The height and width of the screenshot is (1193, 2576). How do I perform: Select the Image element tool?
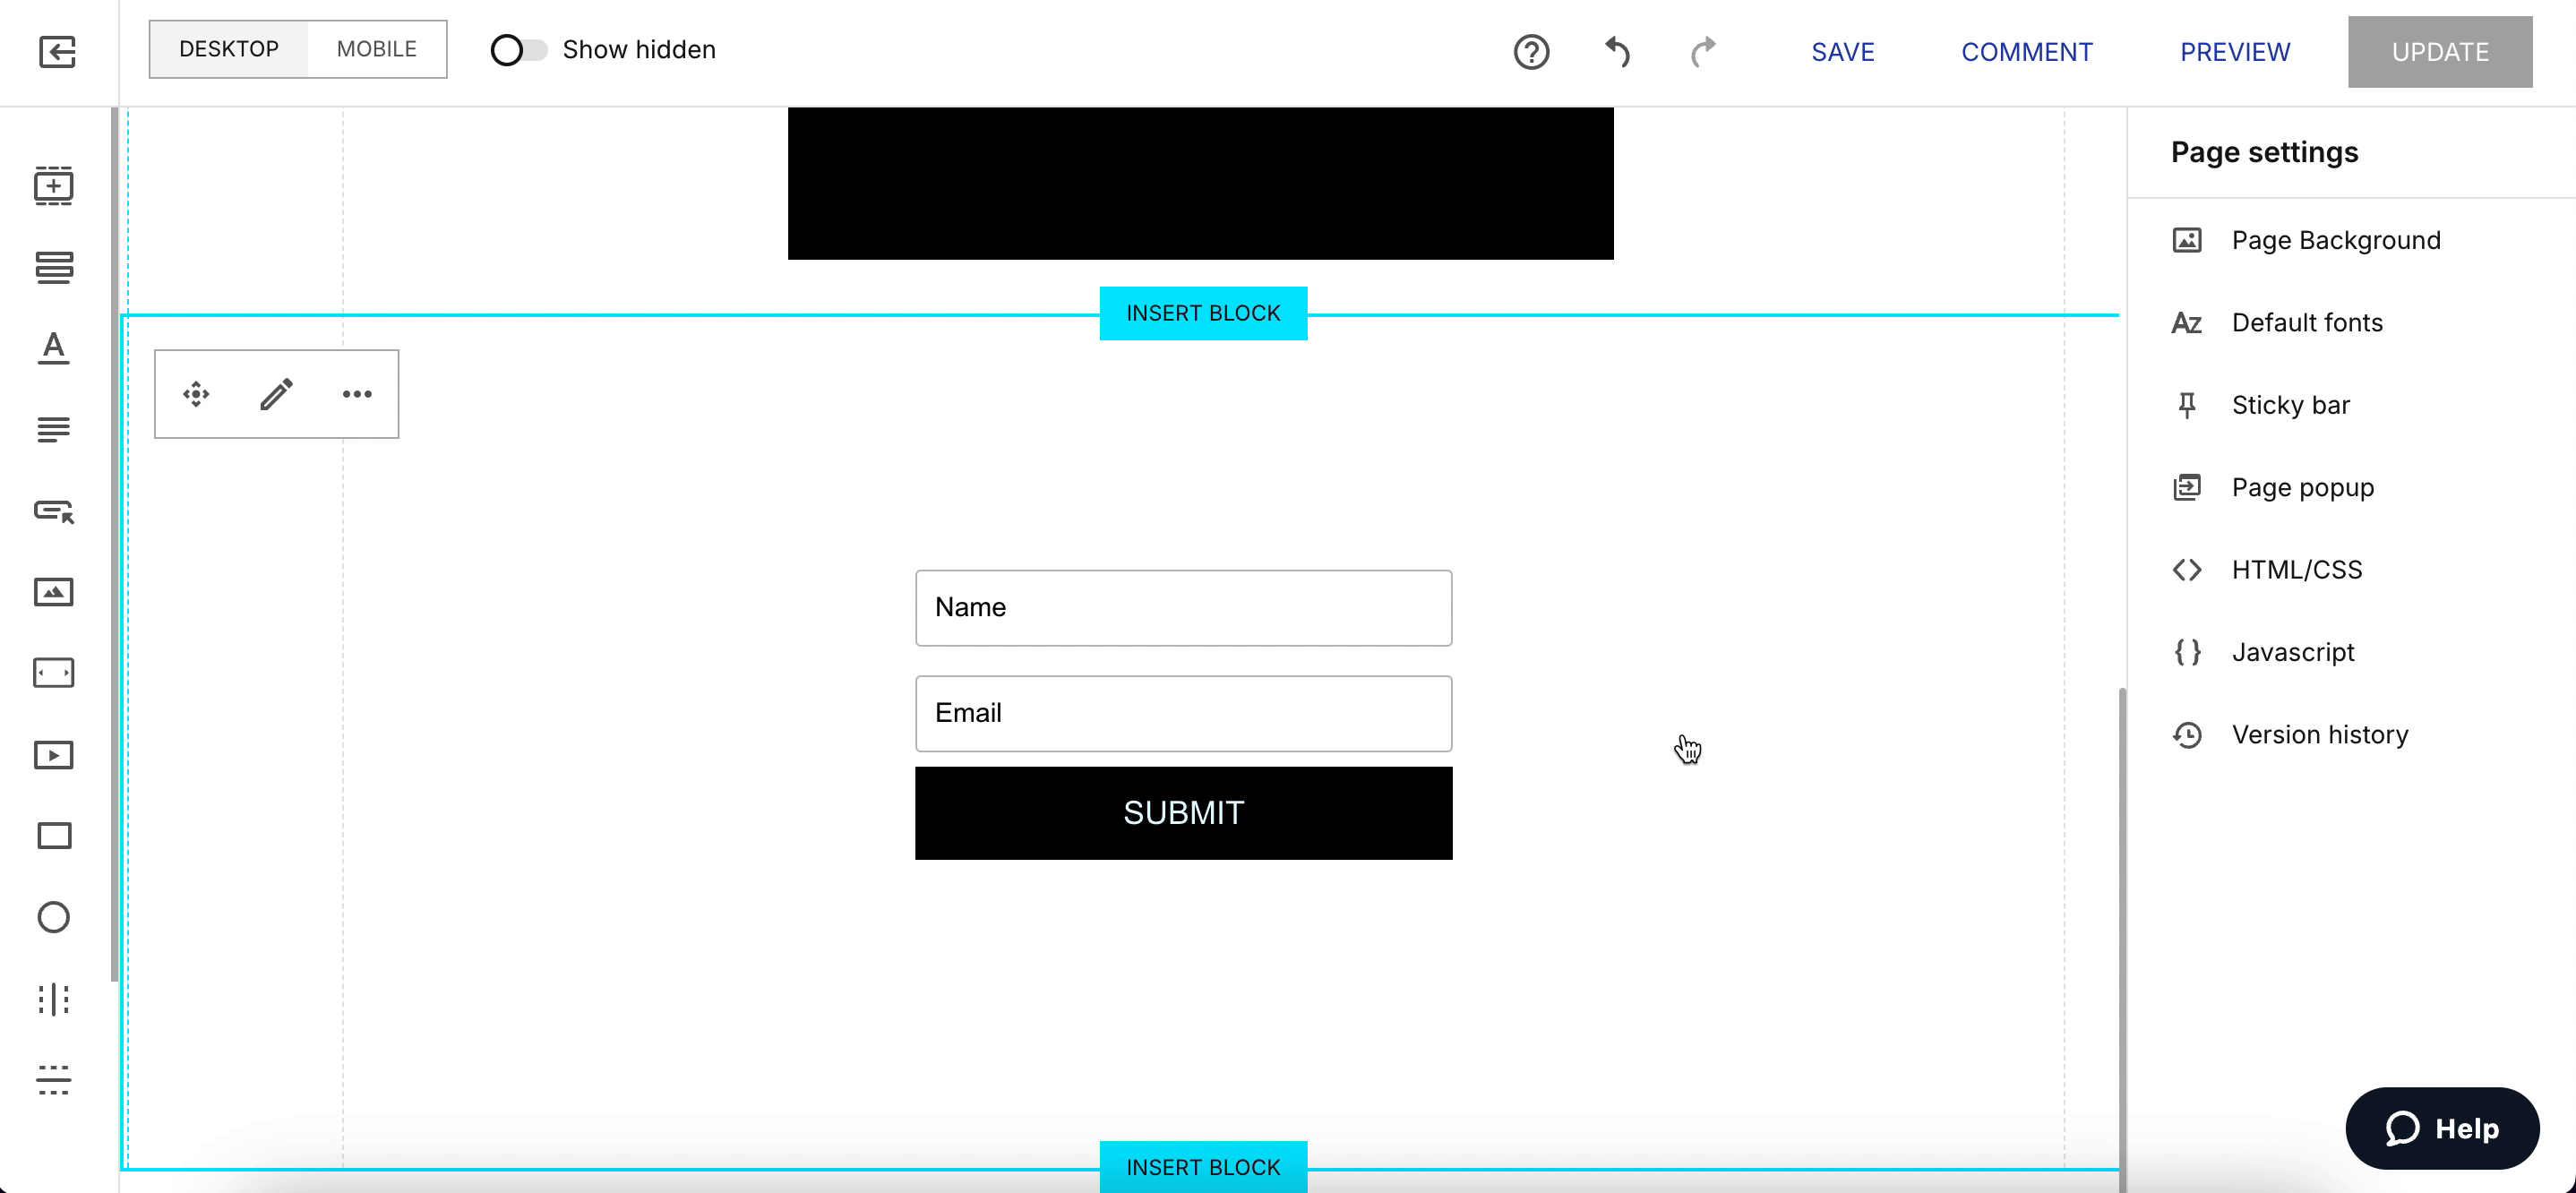pyautogui.click(x=53, y=591)
